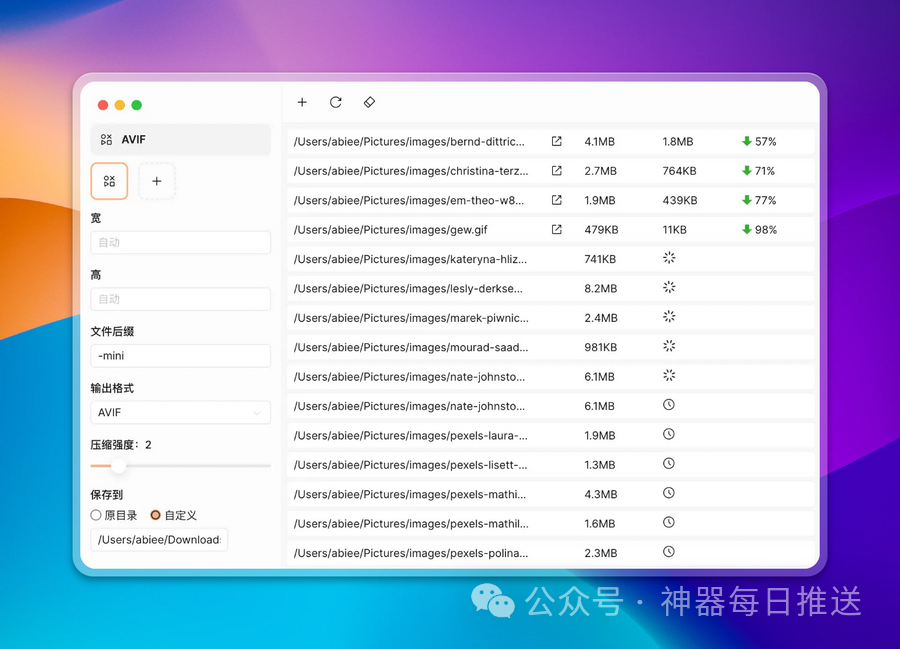Select the highlighted AVIF preset tile
The width and height of the screenshot is (900, 649).
(x=109, y=181)
